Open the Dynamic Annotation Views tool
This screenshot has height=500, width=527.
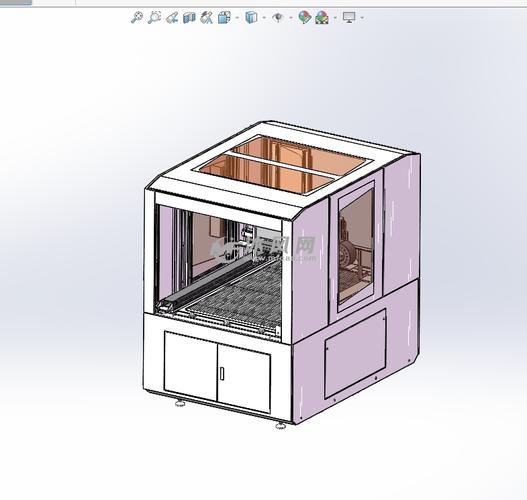pyautogui.click(x=206, y=17)
